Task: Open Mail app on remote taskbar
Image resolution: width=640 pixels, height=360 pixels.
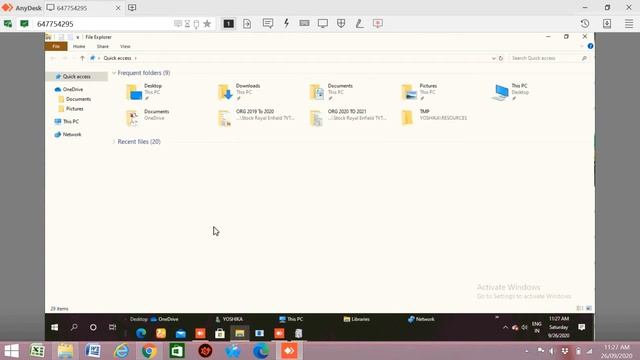Action: [x=180, y=333]
